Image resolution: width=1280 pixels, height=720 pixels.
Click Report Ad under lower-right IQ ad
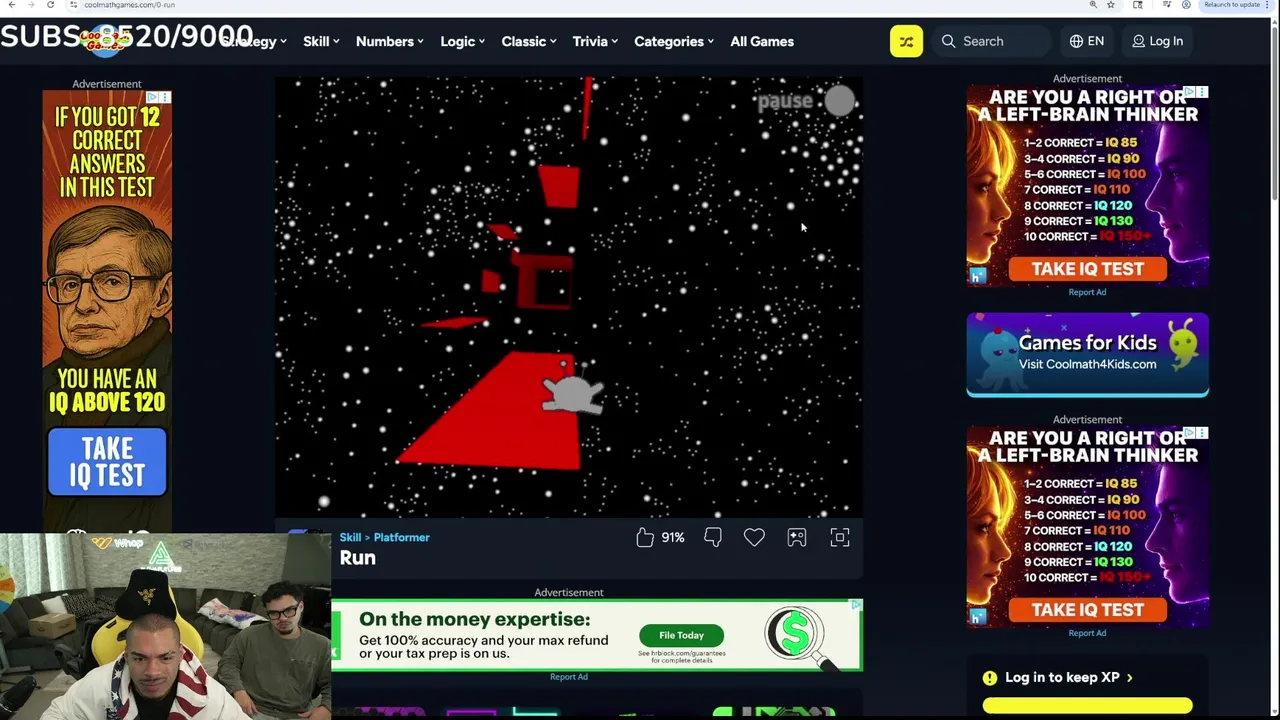[1087, 633]
